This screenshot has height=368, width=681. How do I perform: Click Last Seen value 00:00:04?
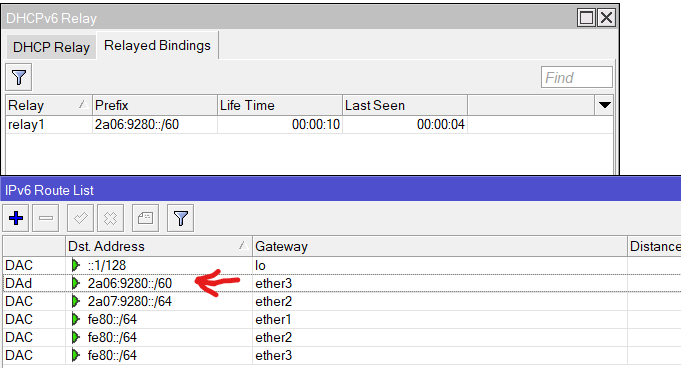point(441,125)
